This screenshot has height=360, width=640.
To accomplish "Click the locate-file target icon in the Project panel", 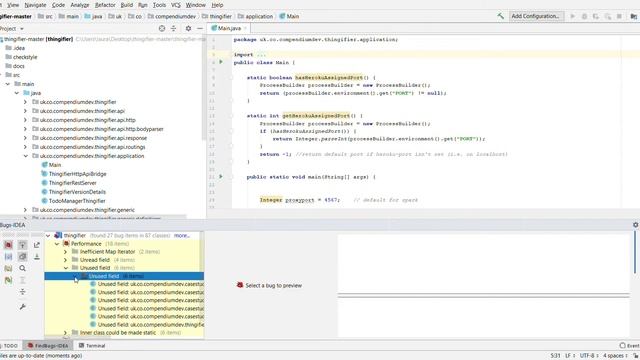I will tap(162, 29).
